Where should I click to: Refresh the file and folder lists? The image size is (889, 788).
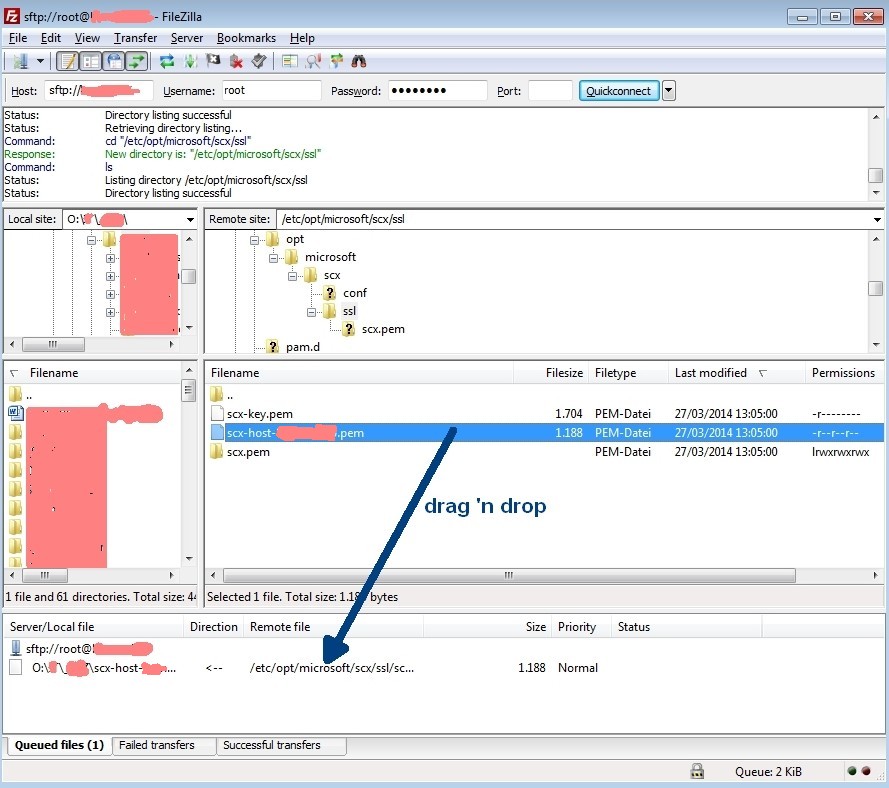point(167,61)
